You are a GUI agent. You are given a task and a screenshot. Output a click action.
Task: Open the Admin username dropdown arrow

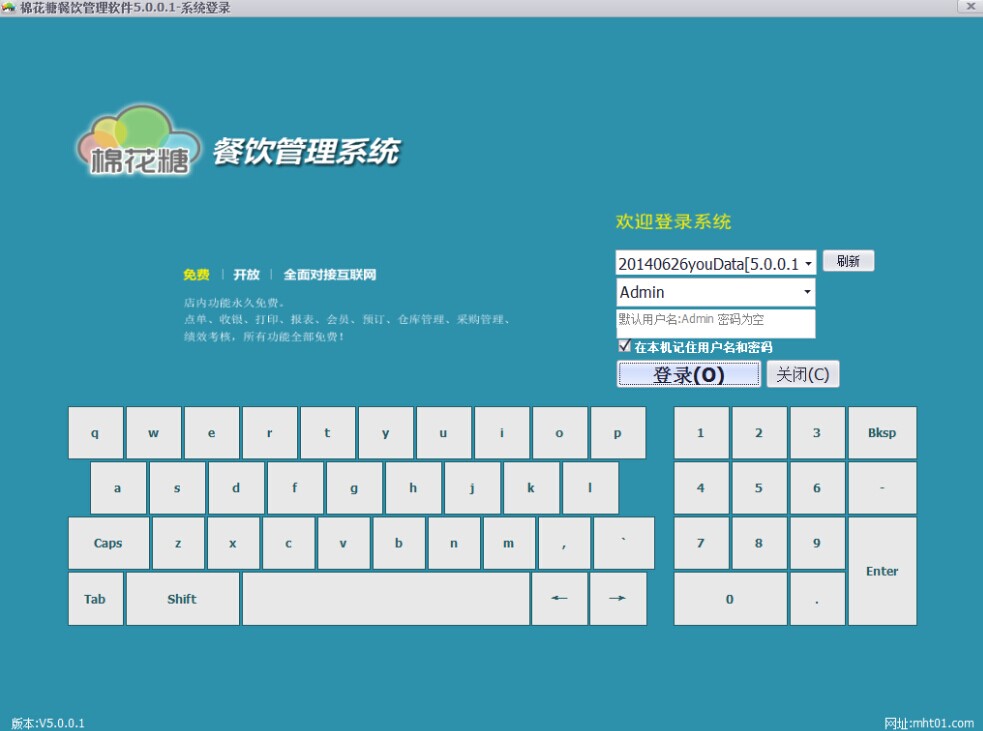pos(807,292)
